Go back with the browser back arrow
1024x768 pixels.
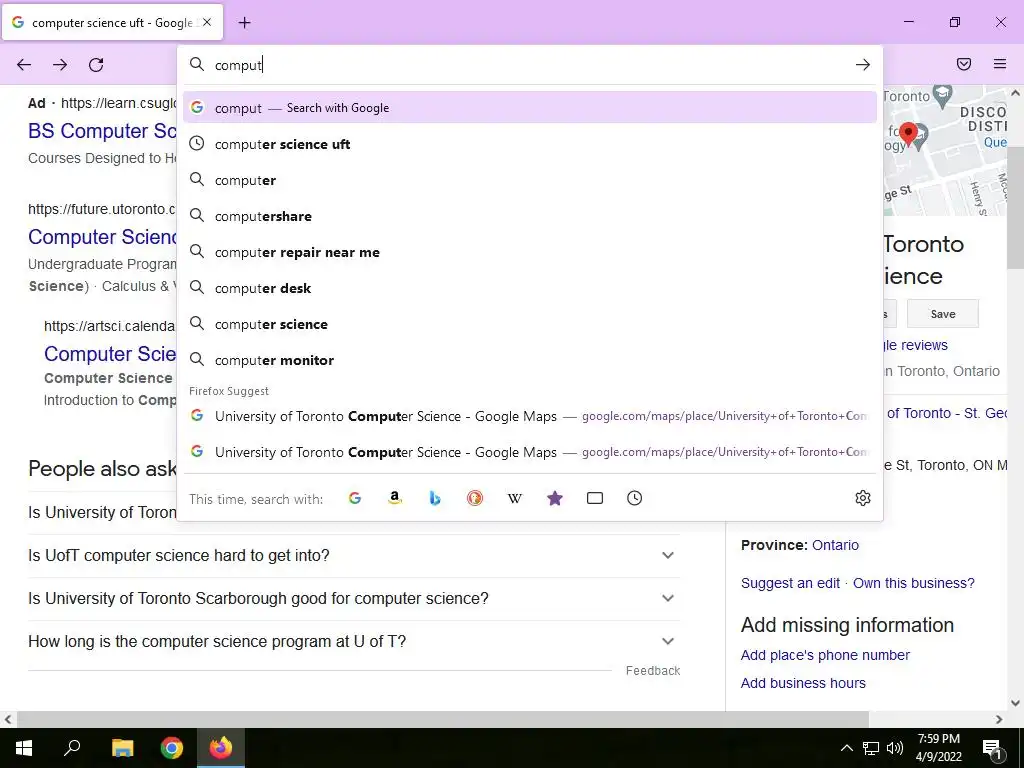(x=24, y=65)
